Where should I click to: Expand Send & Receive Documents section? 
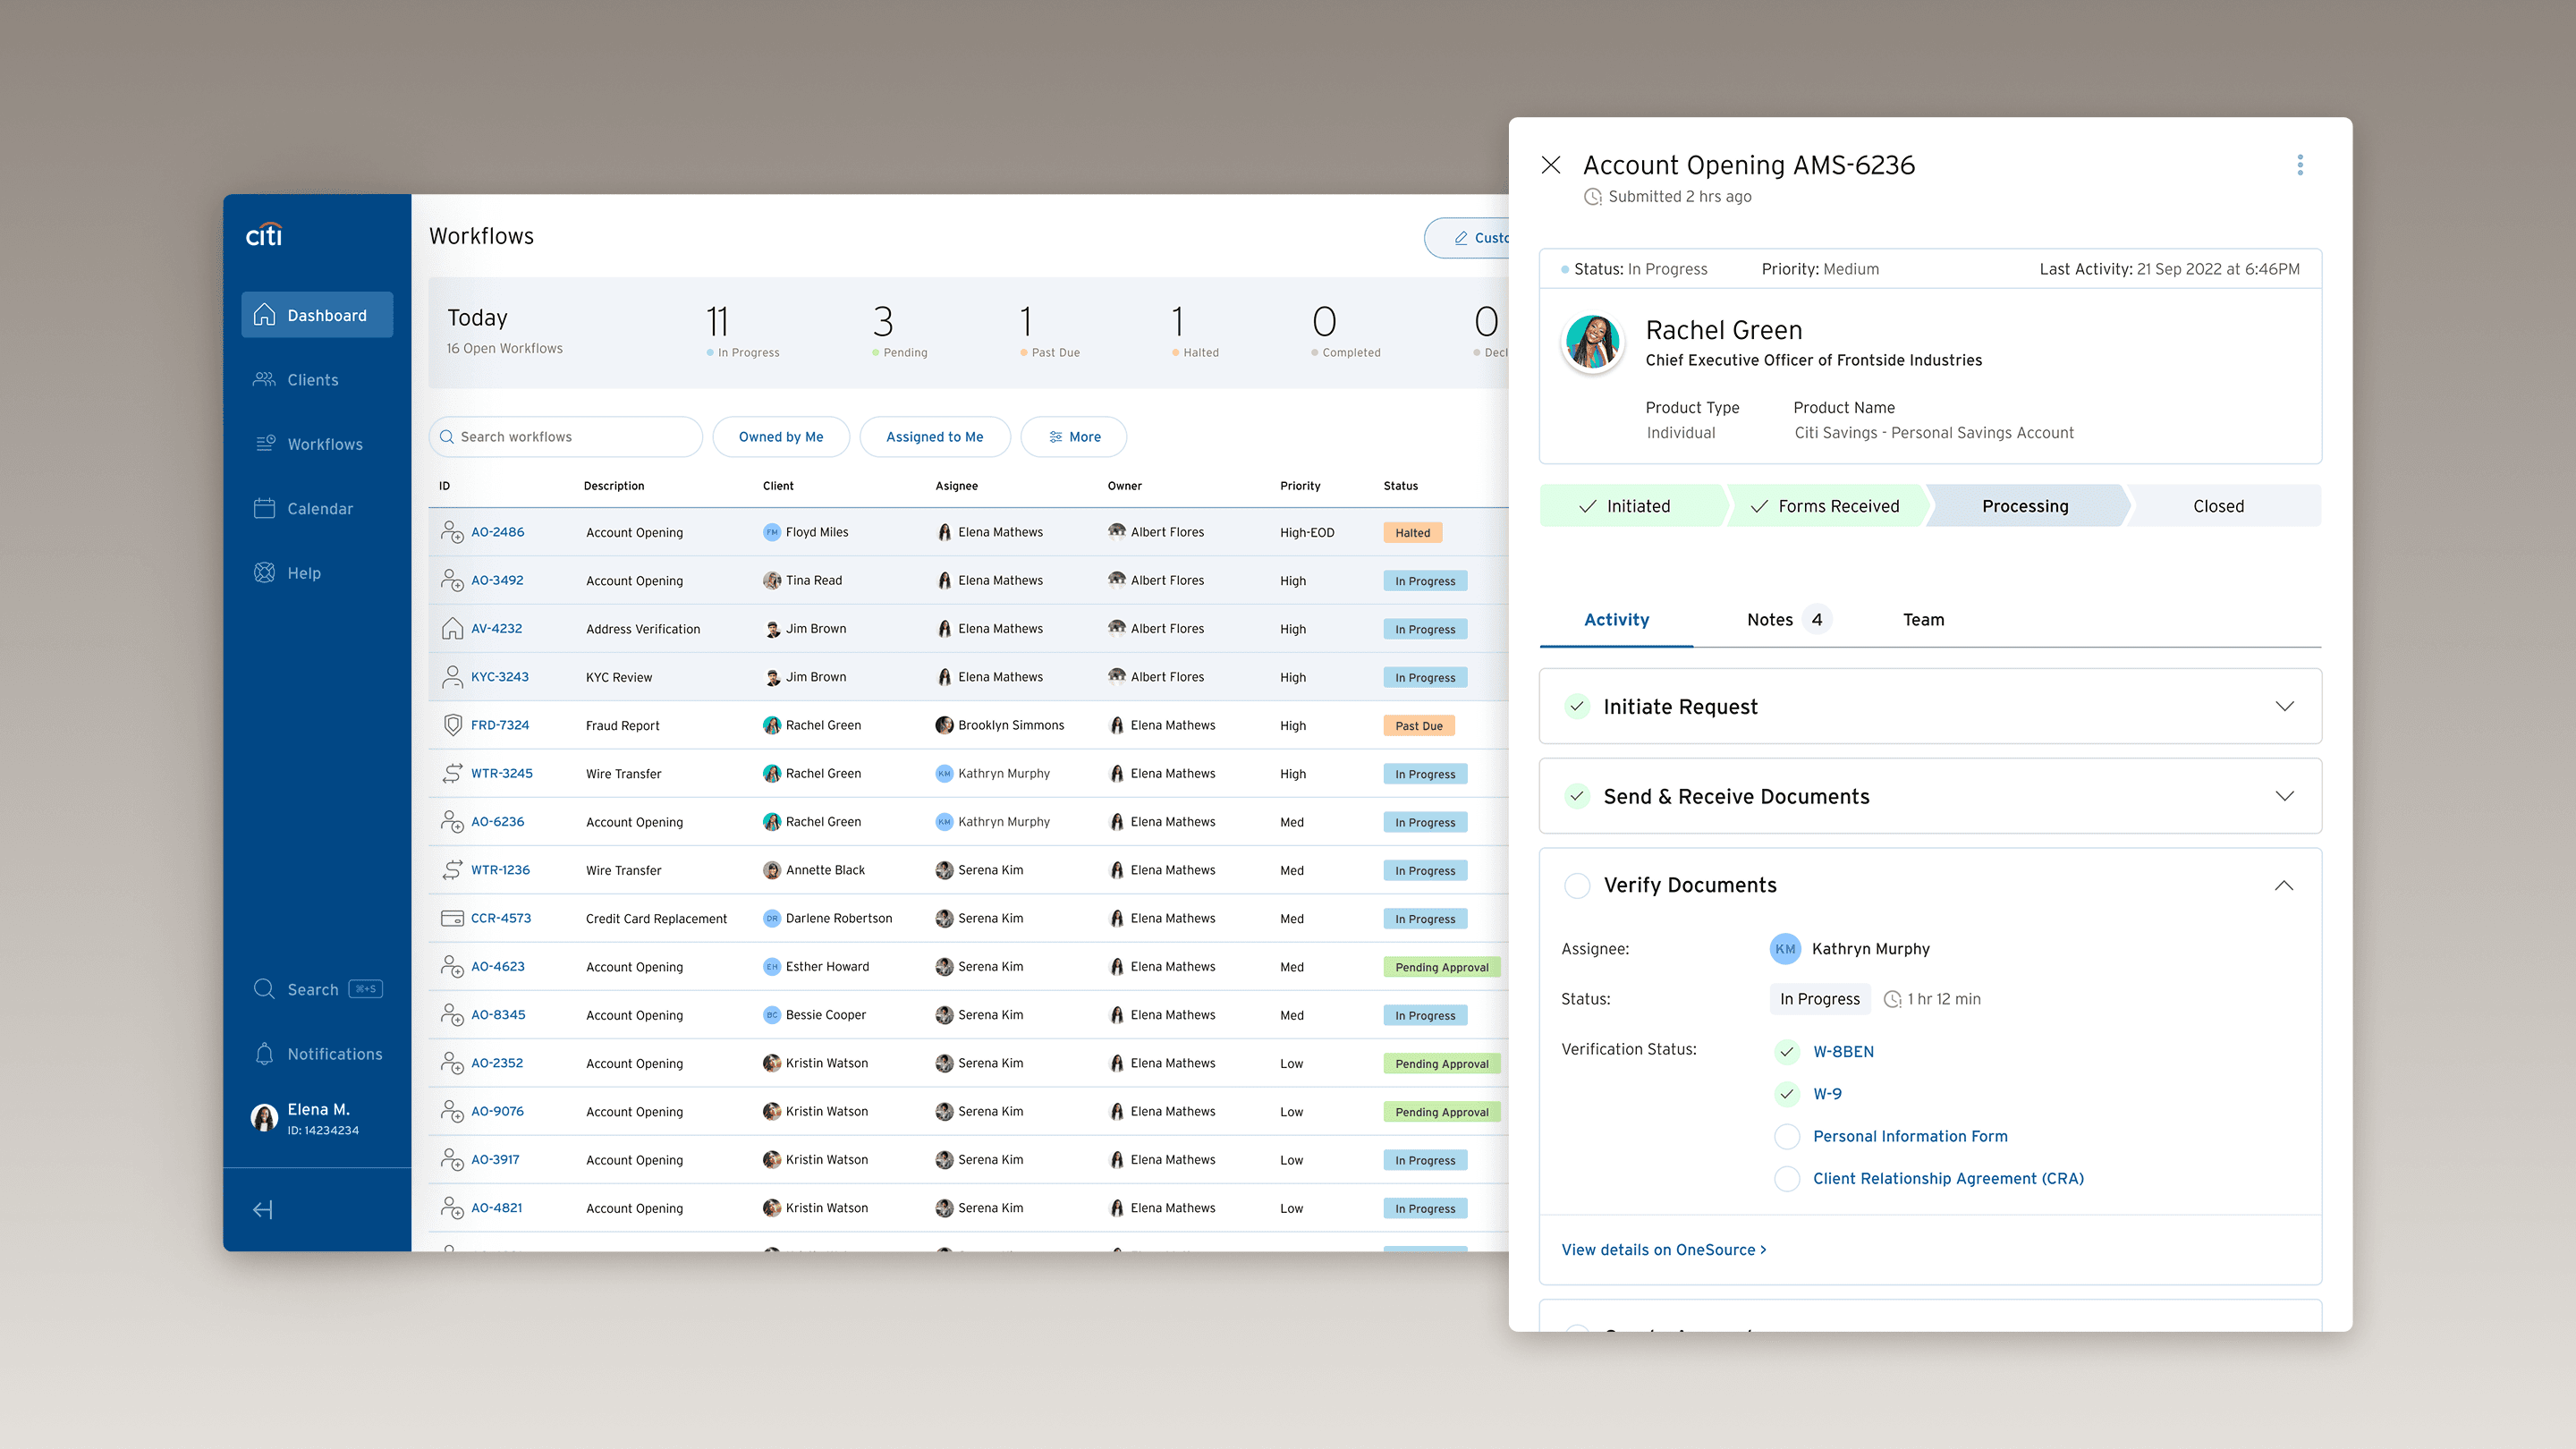tap(2284, 797)
